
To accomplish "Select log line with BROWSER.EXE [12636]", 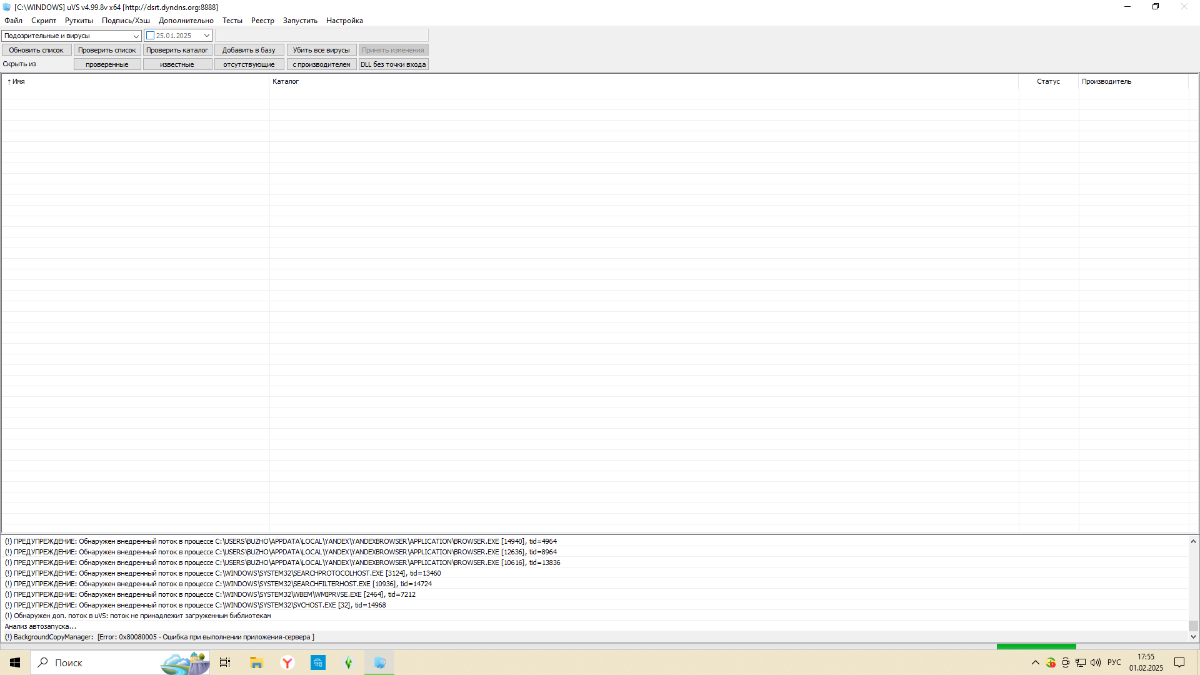I will pos(594,552).
